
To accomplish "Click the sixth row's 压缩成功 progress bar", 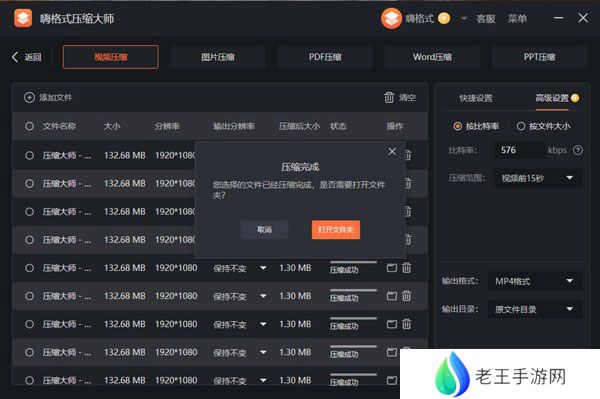I will pos(354,290).
